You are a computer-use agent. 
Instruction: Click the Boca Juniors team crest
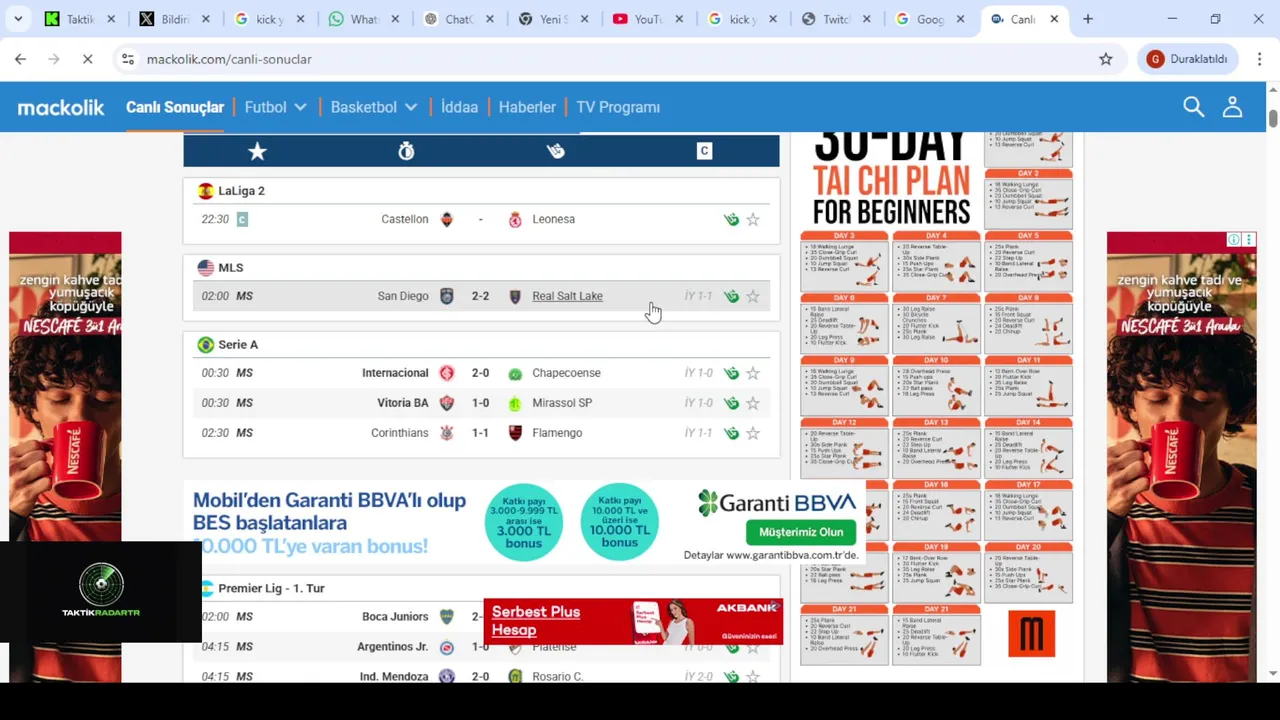[447, 617]
